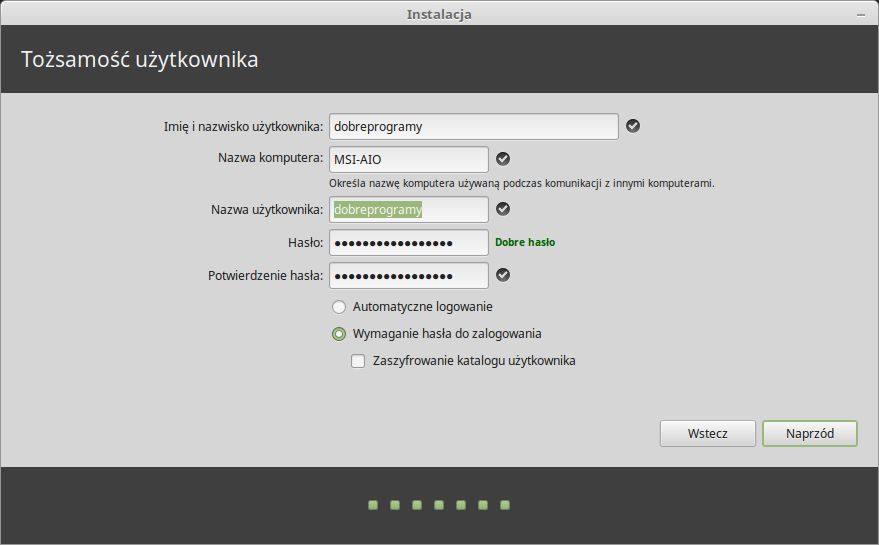Click the Imię i nazwisko użytkownika input field

474,126
